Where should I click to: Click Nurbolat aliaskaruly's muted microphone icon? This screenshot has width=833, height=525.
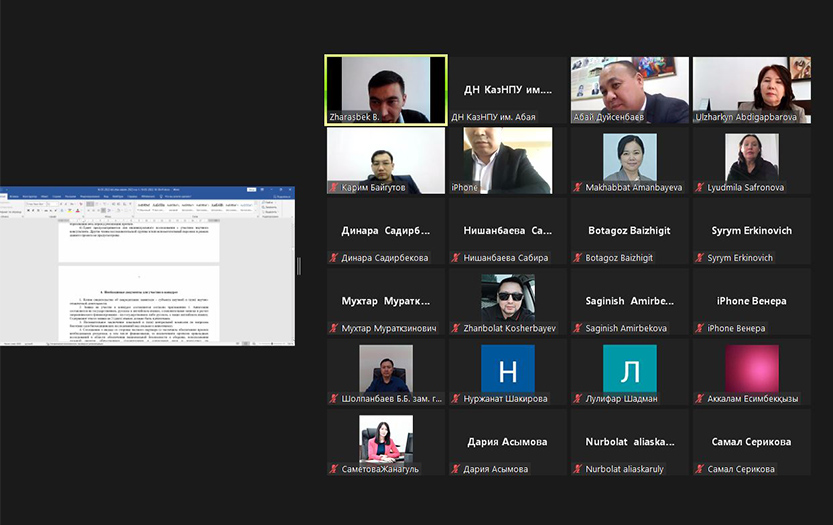[x=577, y=469]
